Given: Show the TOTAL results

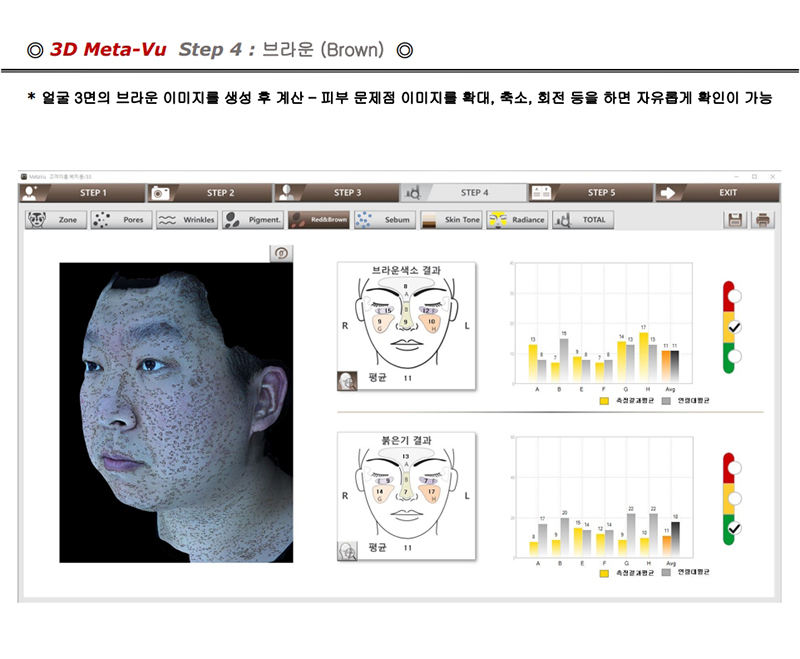Looking at the screenshot, I should (583, 220).
